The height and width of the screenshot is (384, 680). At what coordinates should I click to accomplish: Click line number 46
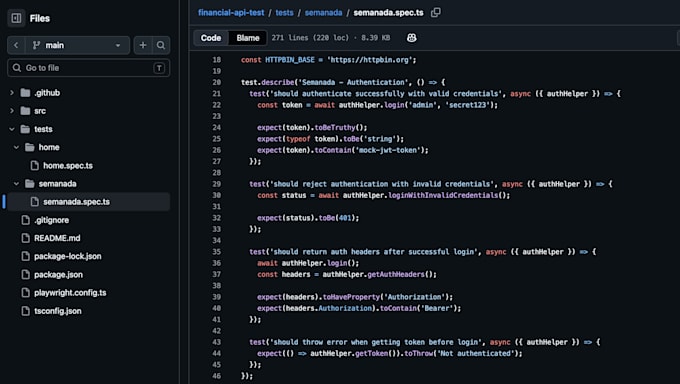pos(217,376)
